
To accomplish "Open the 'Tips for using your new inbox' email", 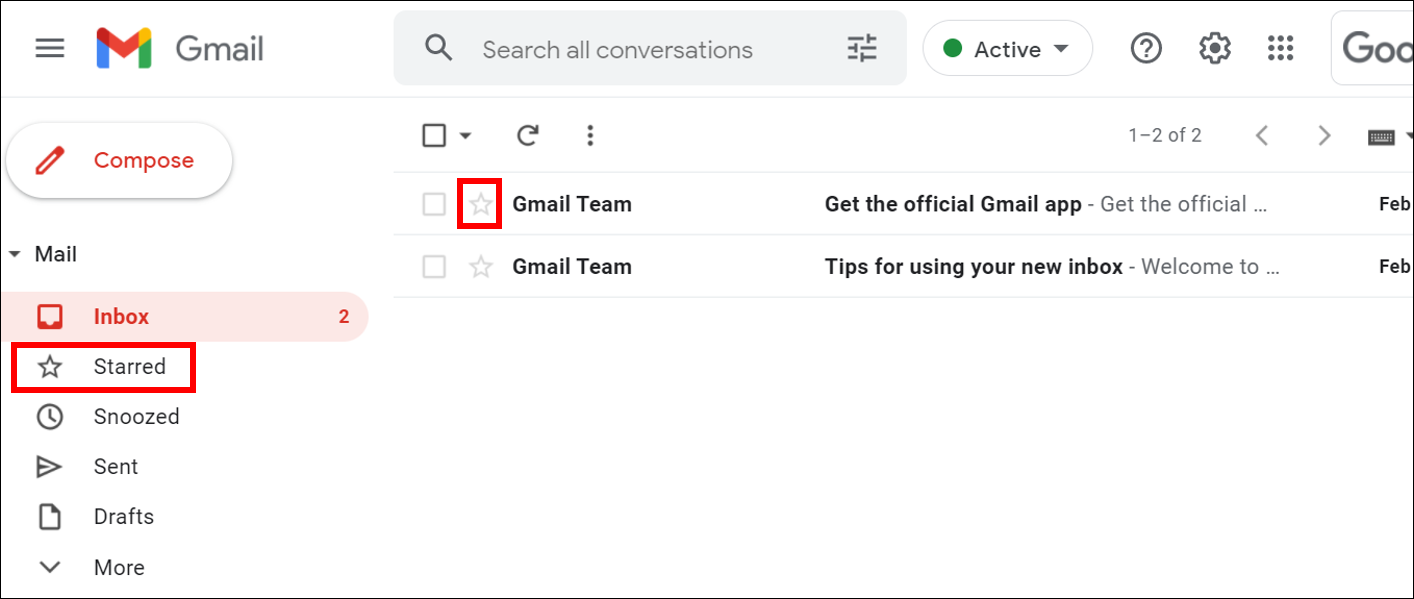I will tap(903, 266).
